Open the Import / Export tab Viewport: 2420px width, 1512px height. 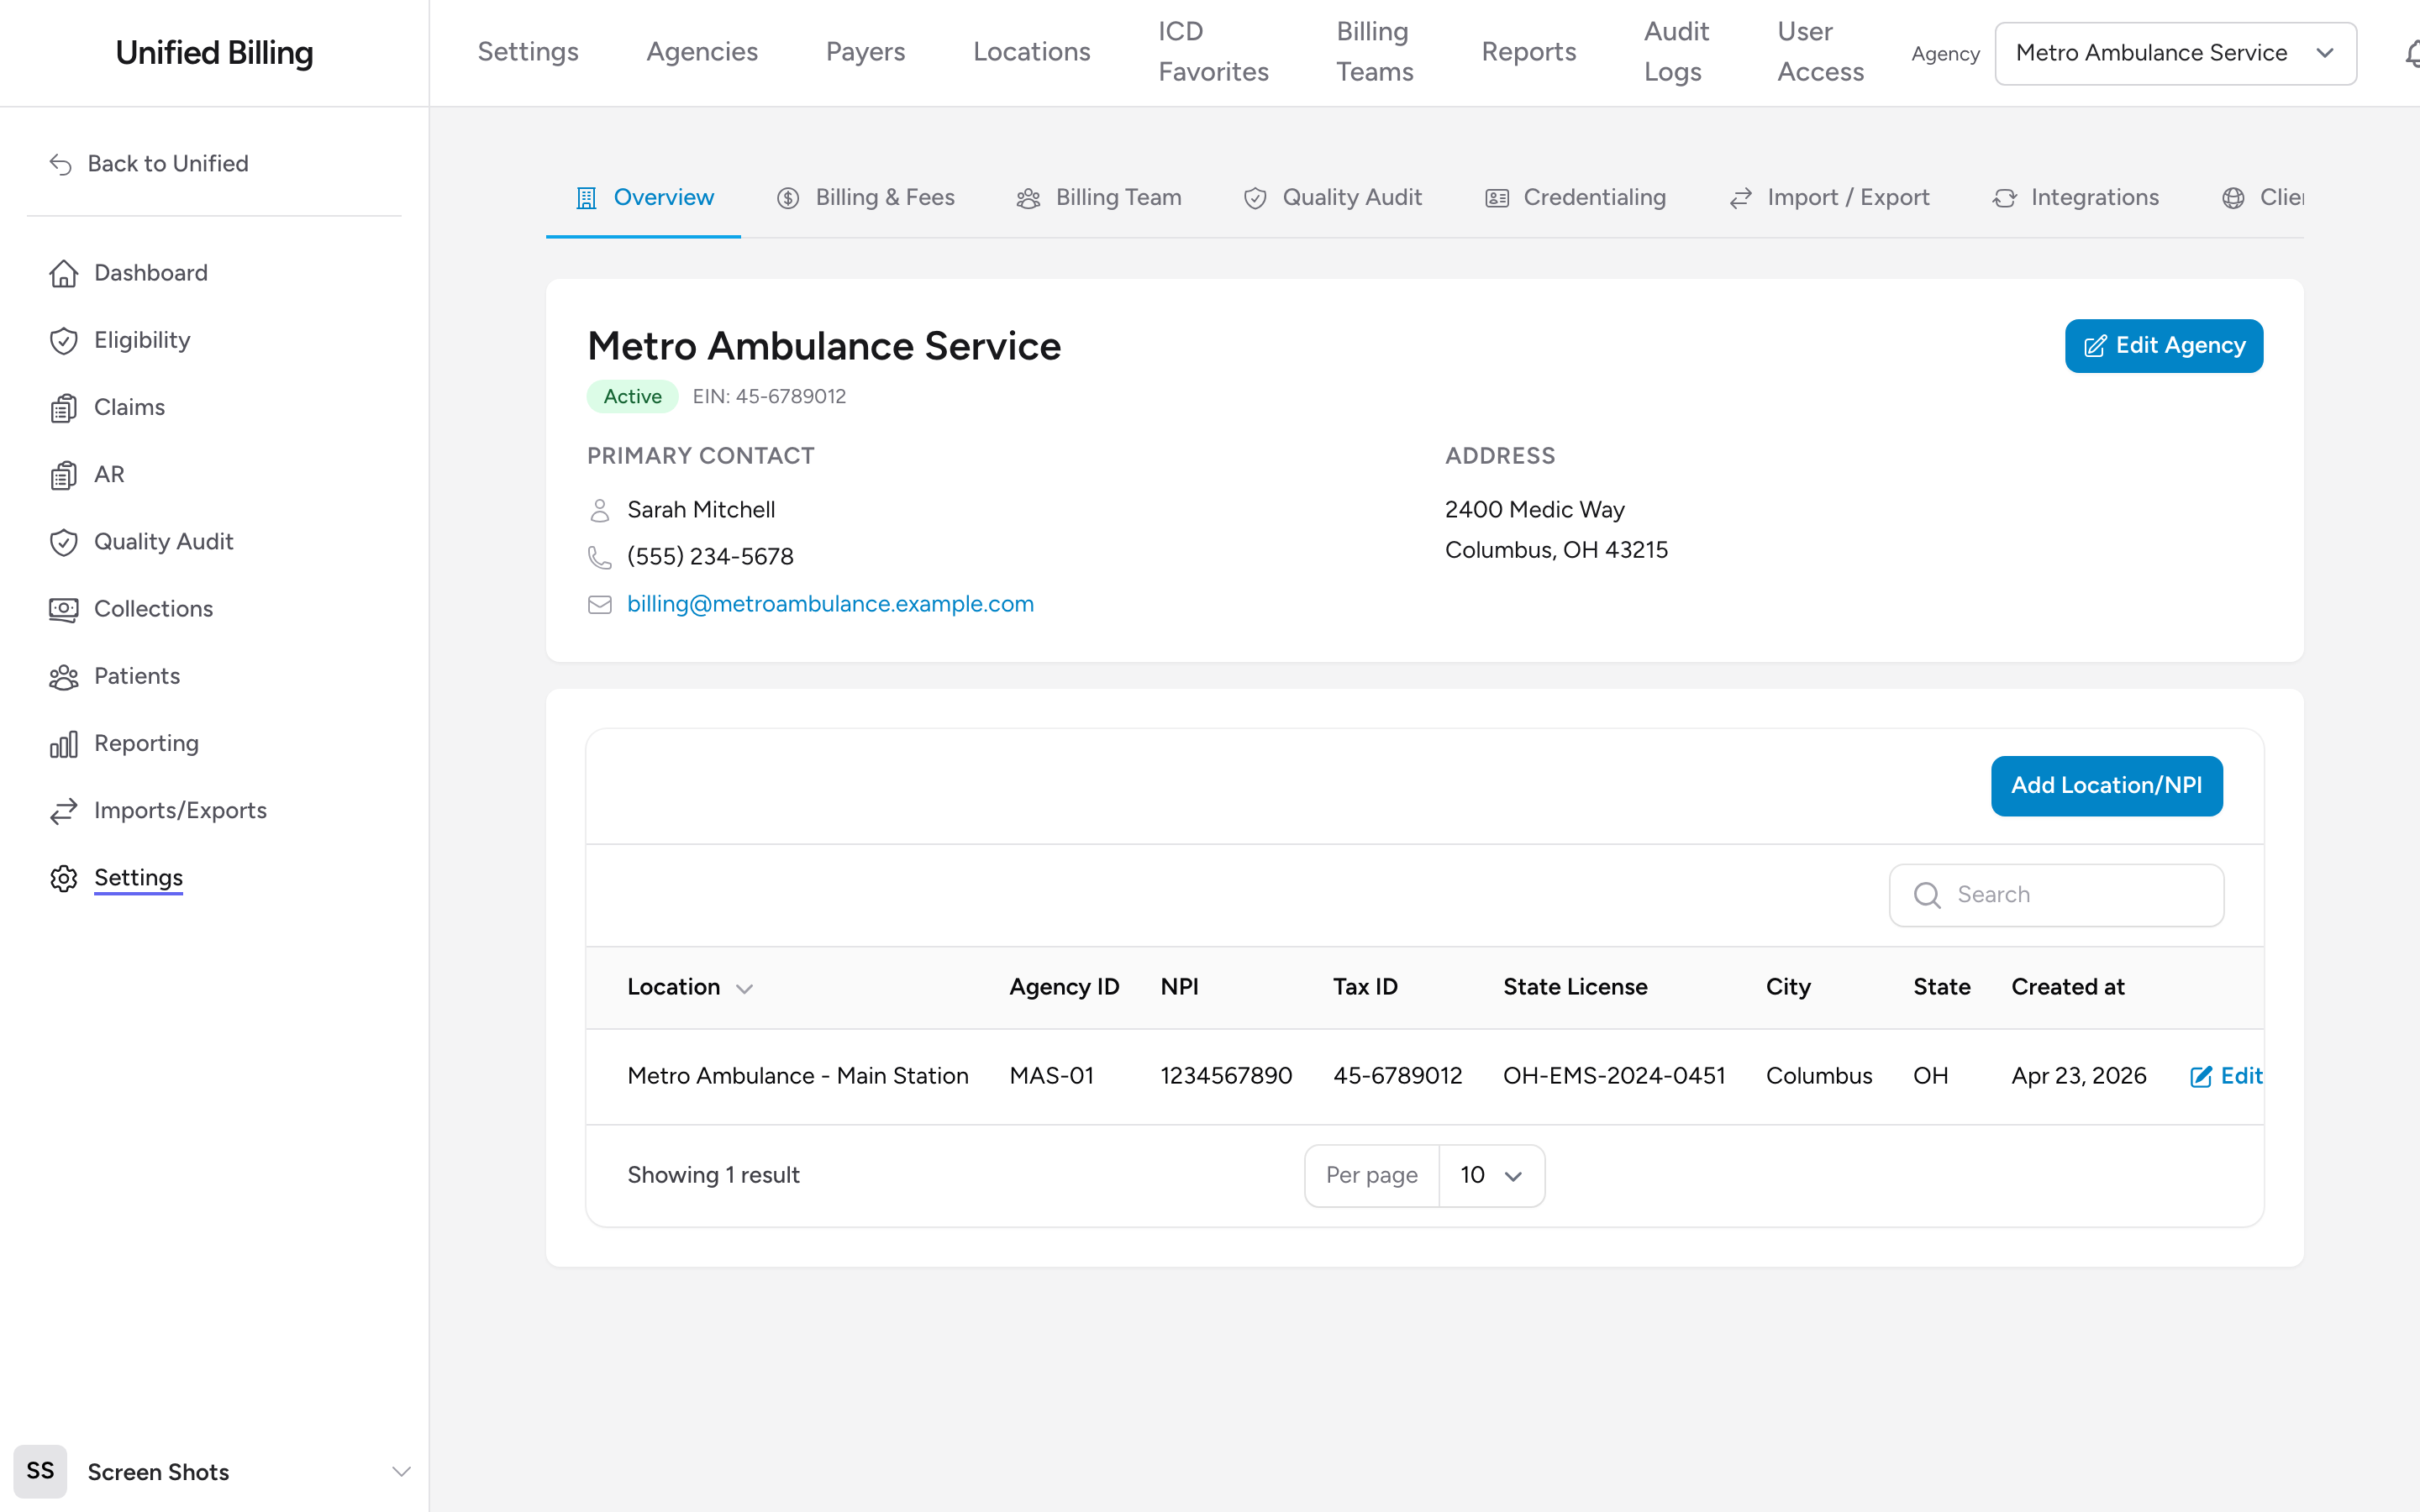click(1829, 198)
